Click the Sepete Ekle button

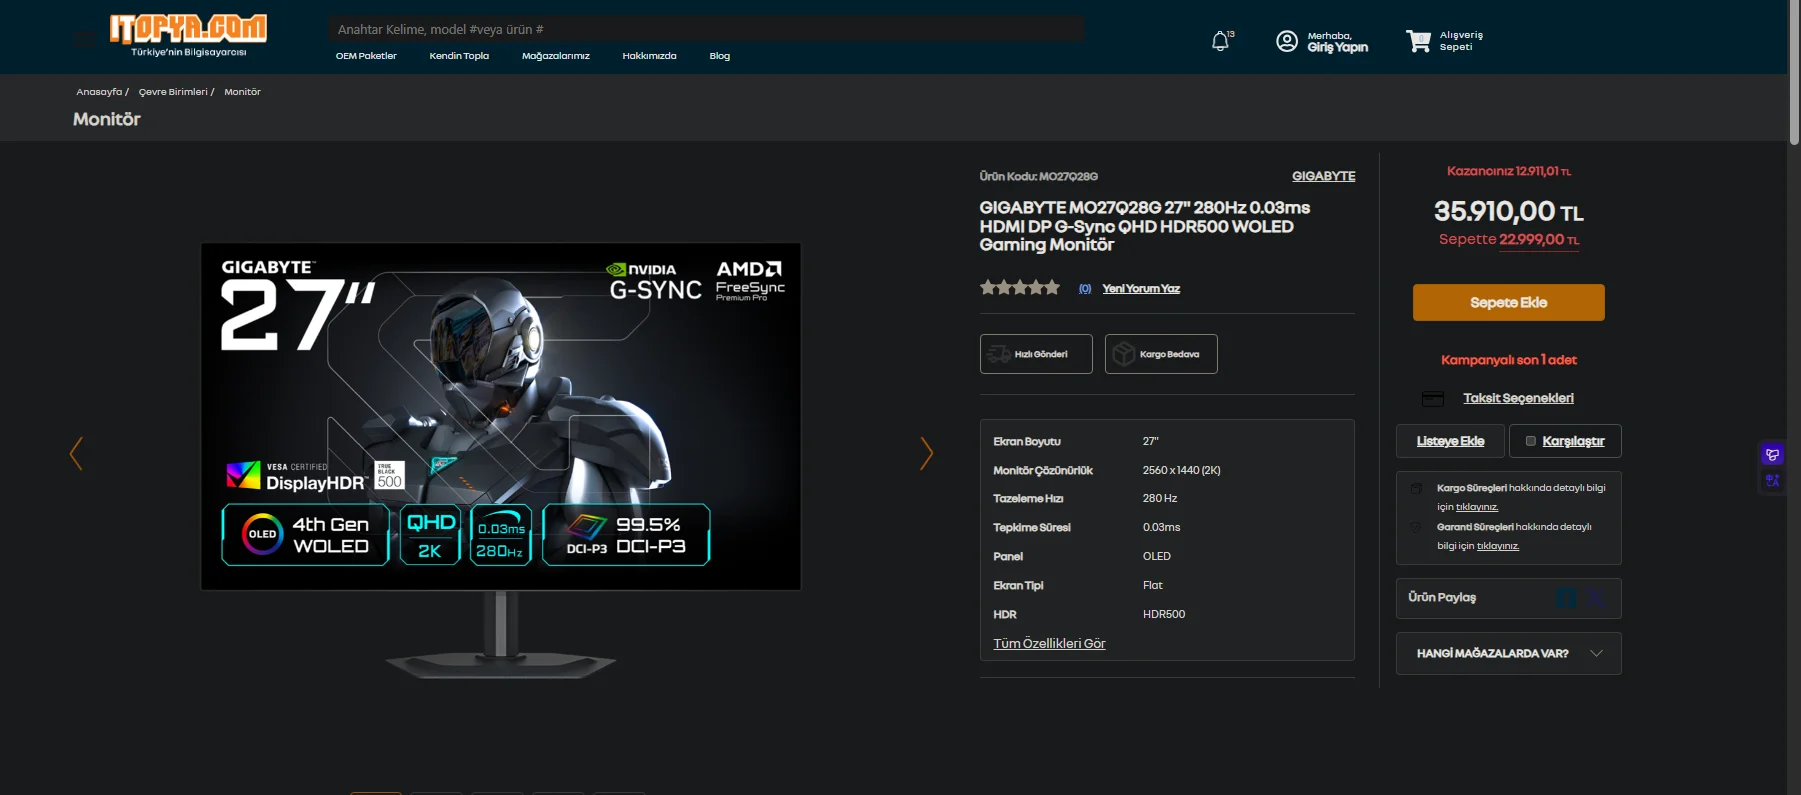click(x=1508, y=303)
